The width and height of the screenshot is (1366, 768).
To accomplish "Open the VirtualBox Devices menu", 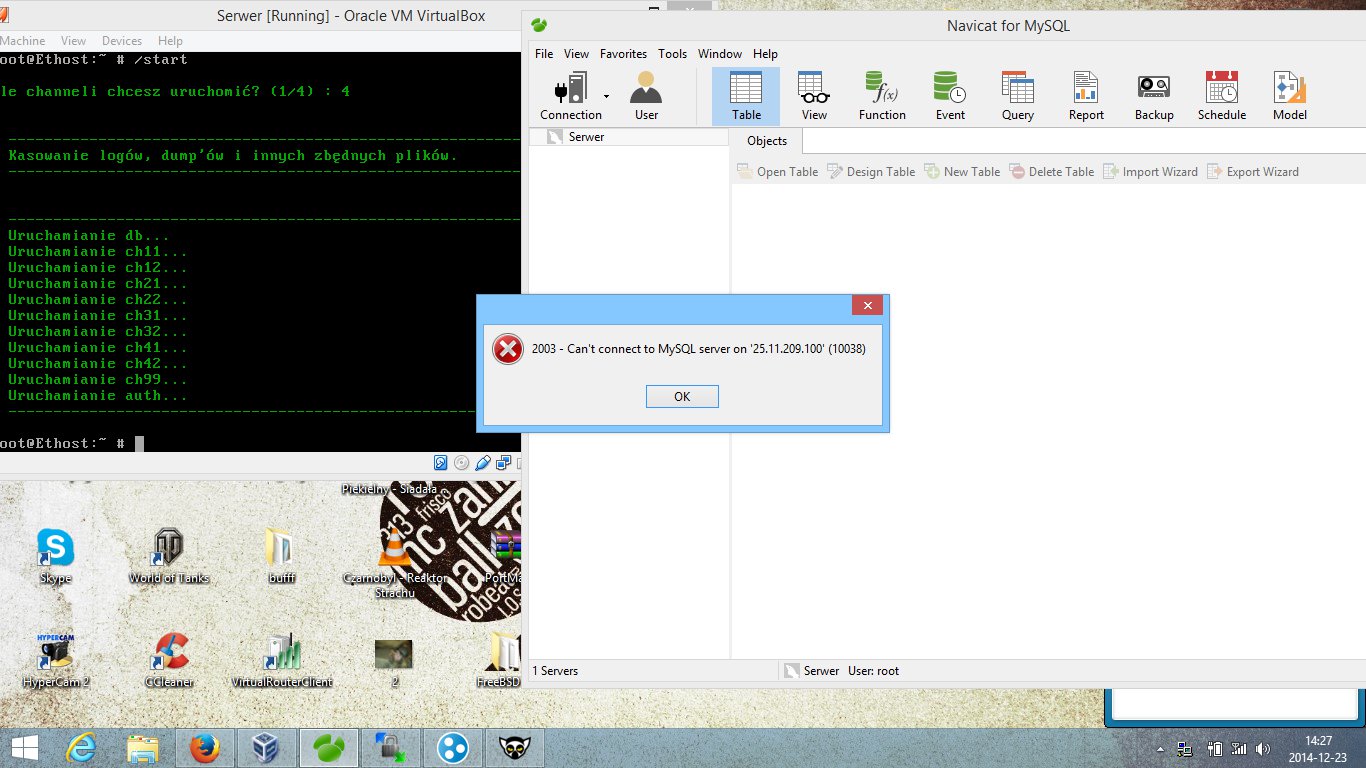I will click(x=122, y=41).
